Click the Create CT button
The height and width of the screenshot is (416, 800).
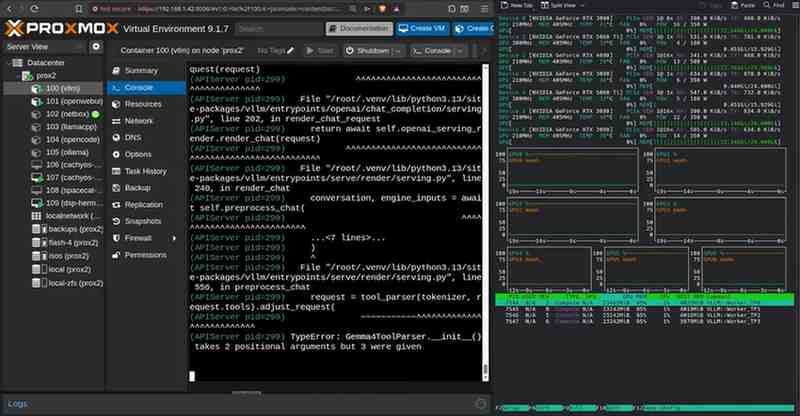click(x=473, y=29)
